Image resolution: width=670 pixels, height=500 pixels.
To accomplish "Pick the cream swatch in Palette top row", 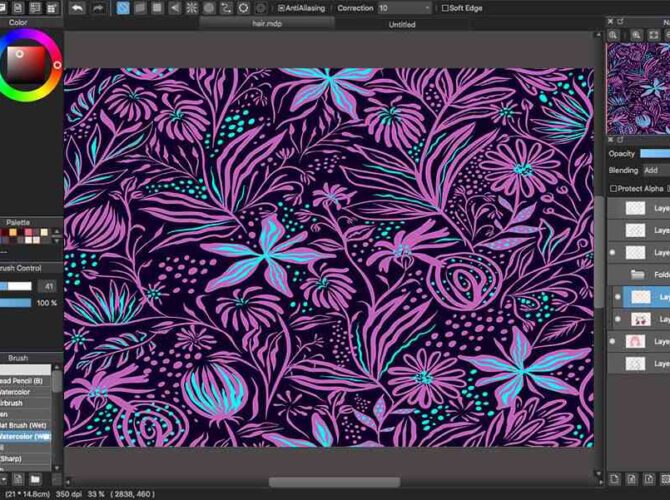I will 44,232.
